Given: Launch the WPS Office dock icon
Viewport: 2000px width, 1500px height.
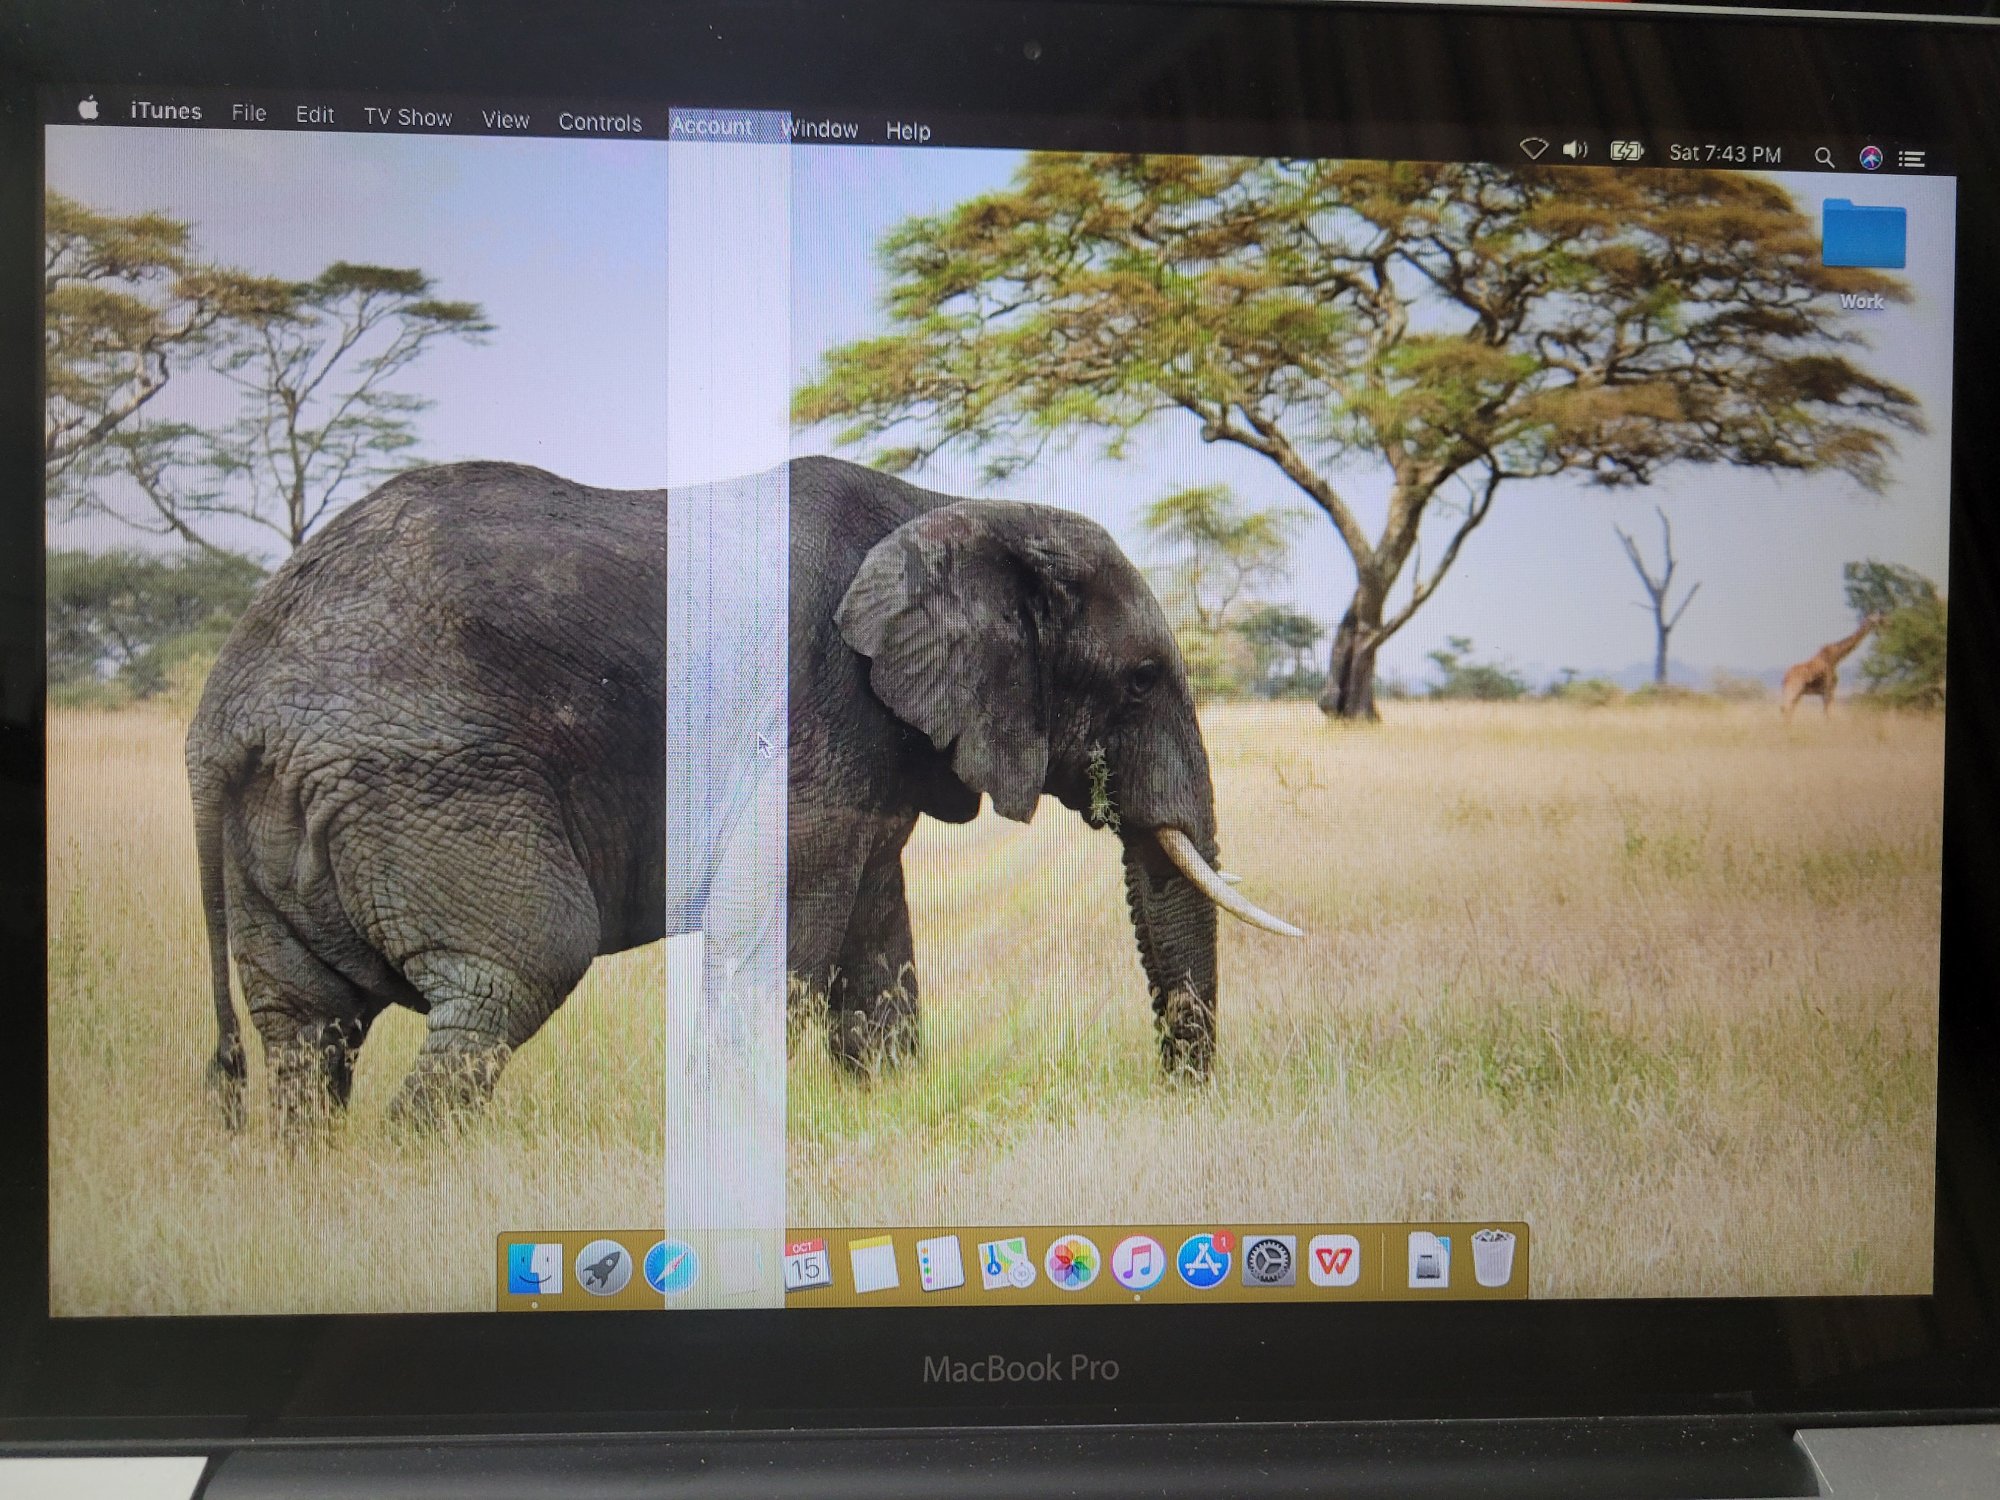Looking at the screenshot, I should (1334, 1261).
